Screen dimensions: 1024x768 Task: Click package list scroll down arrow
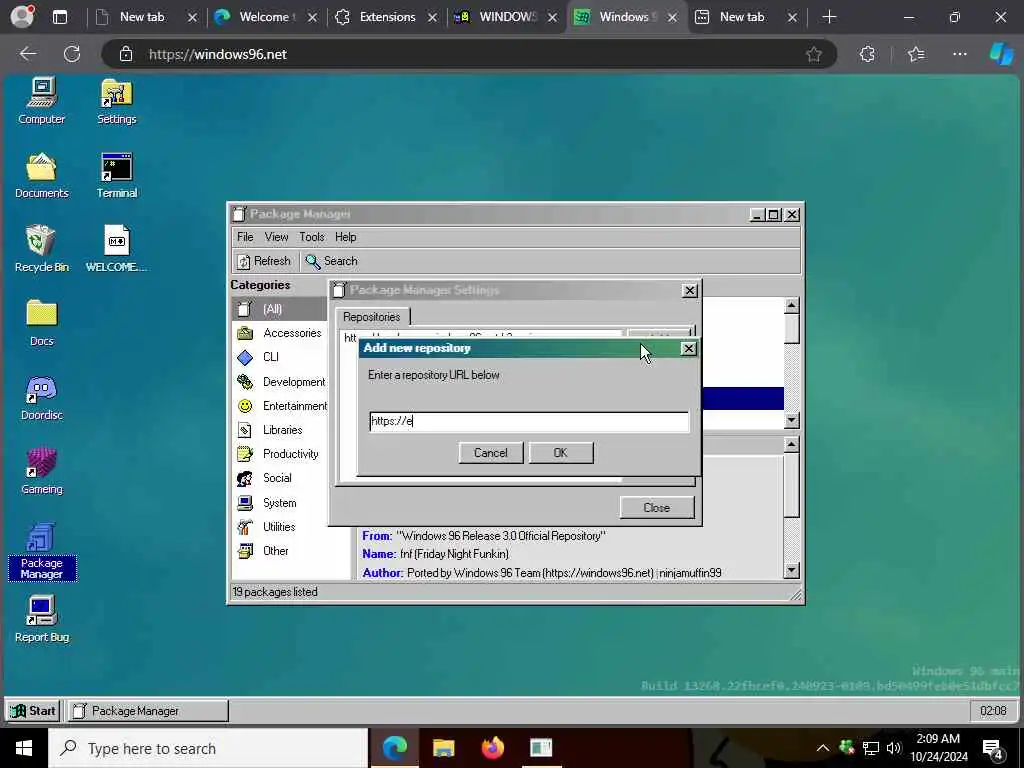click(x=792, y=421)
